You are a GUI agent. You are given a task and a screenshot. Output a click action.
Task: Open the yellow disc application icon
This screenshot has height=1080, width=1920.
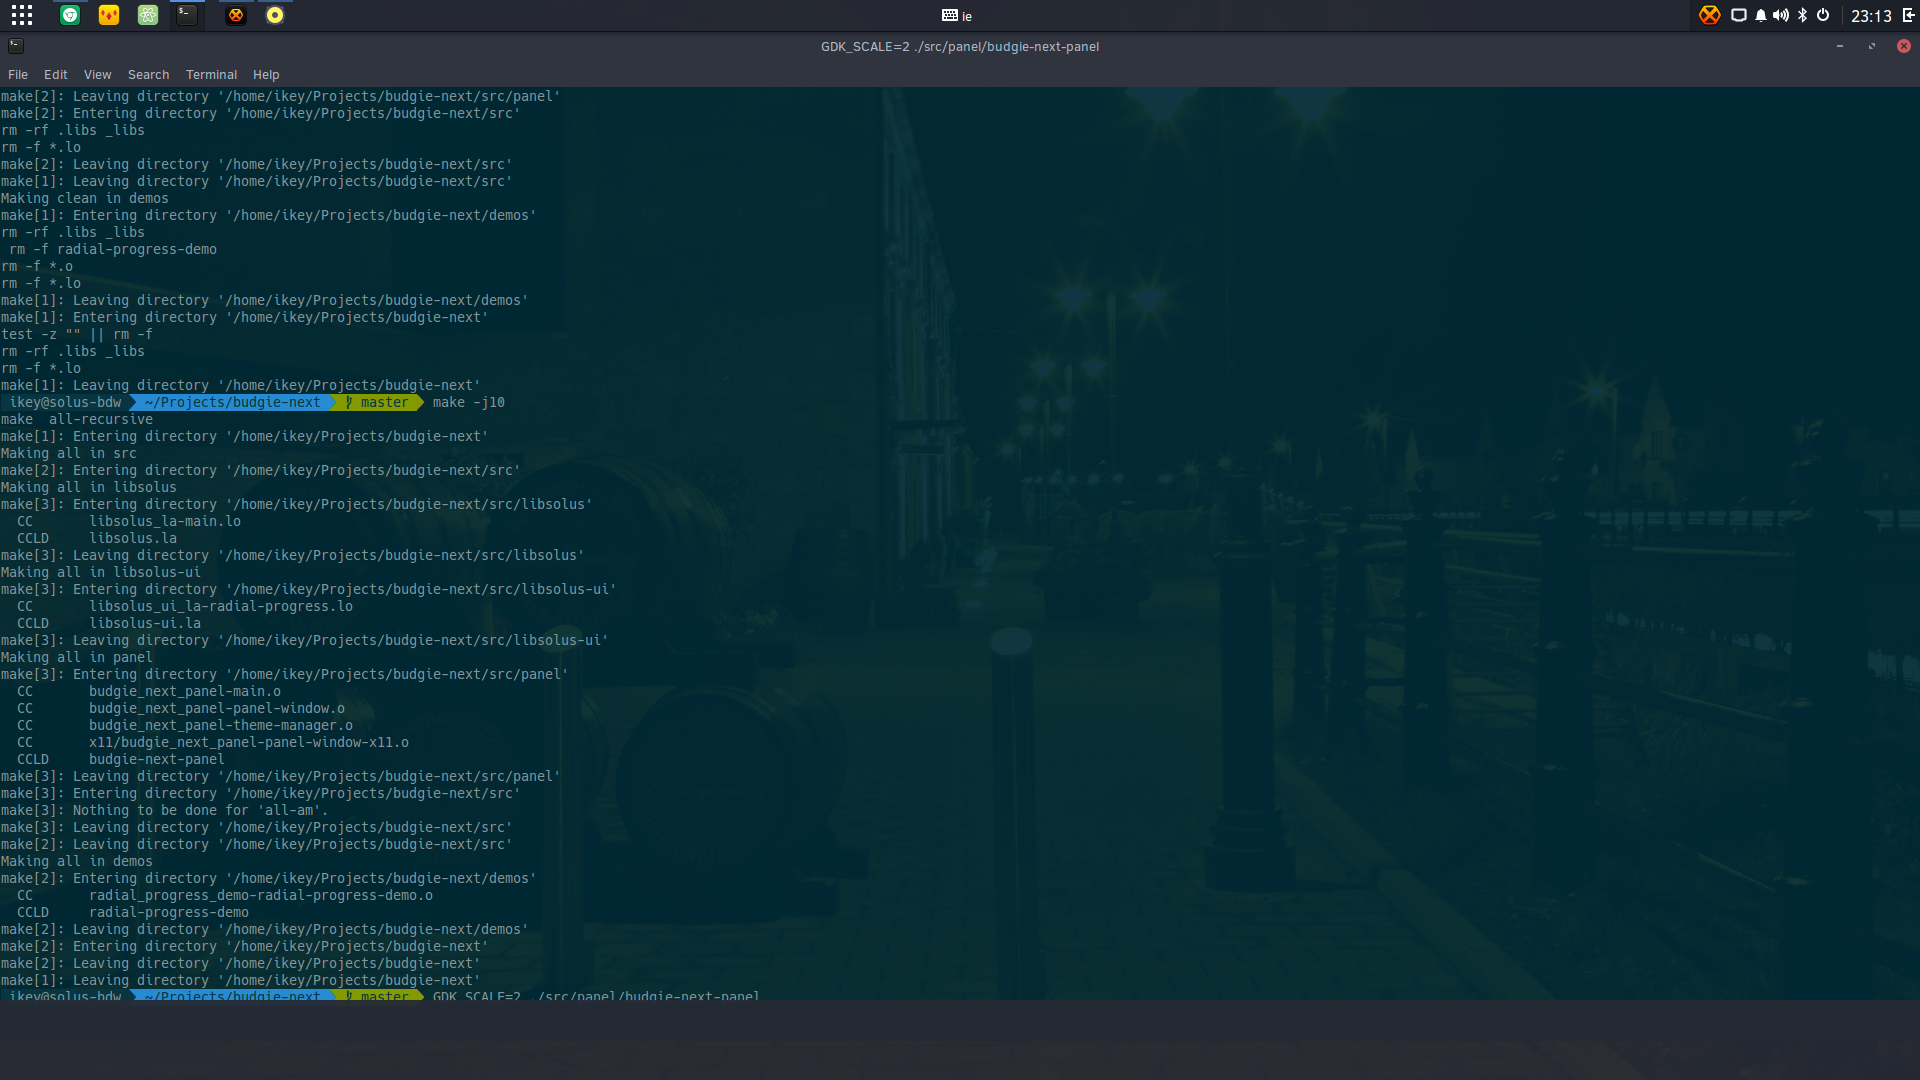click(275, 15)
